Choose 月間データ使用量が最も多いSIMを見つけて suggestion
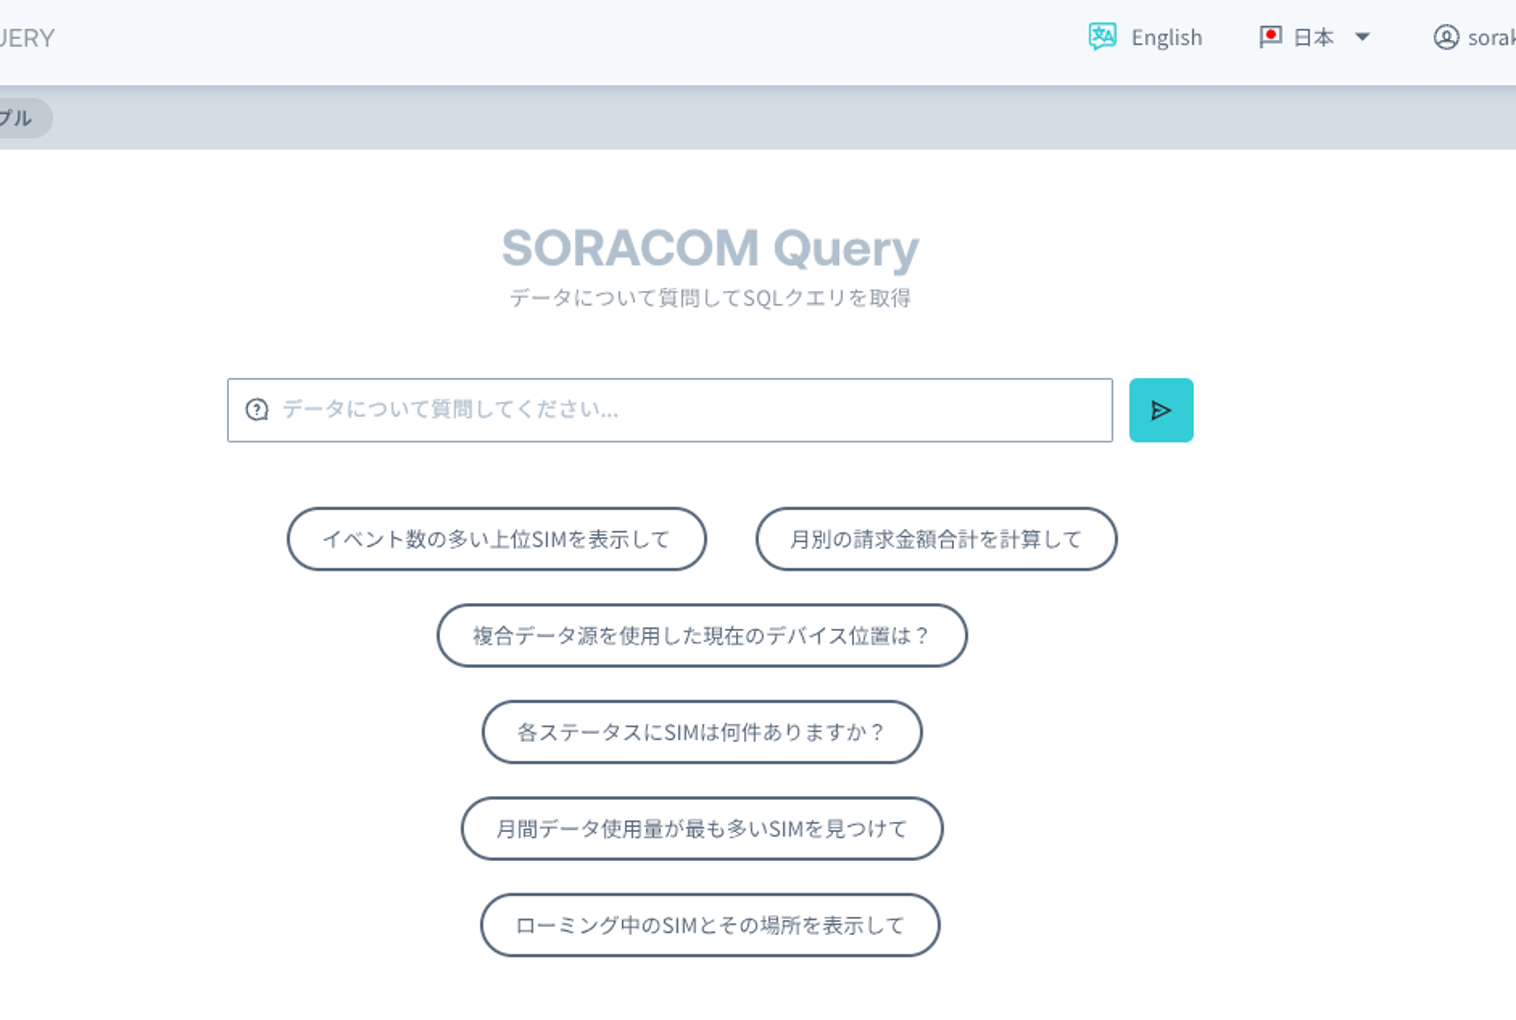The height and width of the screenshot is (1020, 1516). click(702, 829)
